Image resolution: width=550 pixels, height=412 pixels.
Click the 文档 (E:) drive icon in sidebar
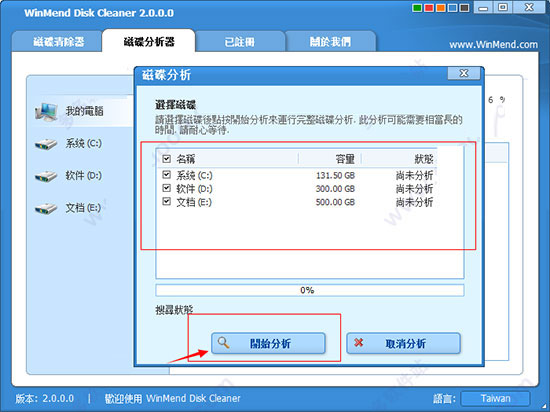pos(46,208)
